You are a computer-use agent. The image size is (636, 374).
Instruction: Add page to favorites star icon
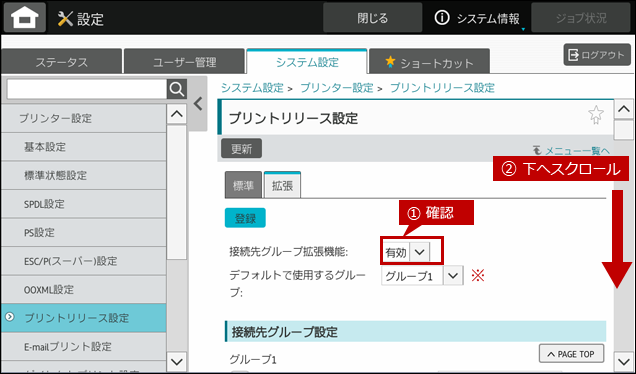pyautogui.click(x=596, y=115)
